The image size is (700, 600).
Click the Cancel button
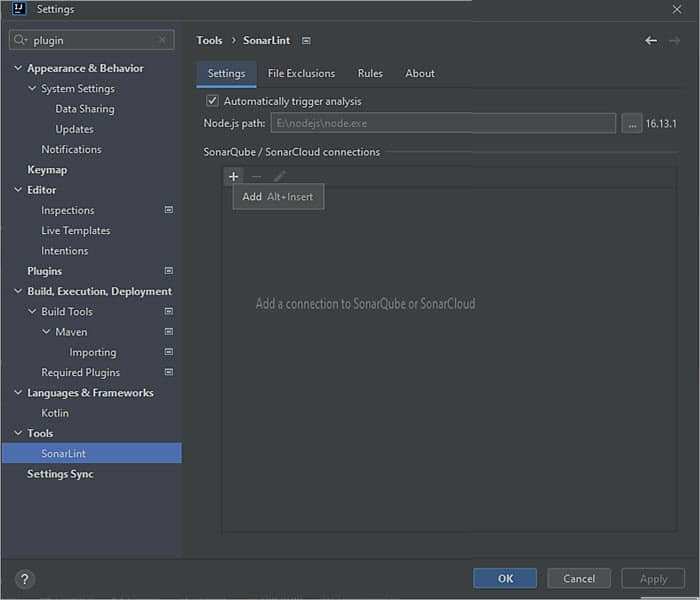[579, 579]
